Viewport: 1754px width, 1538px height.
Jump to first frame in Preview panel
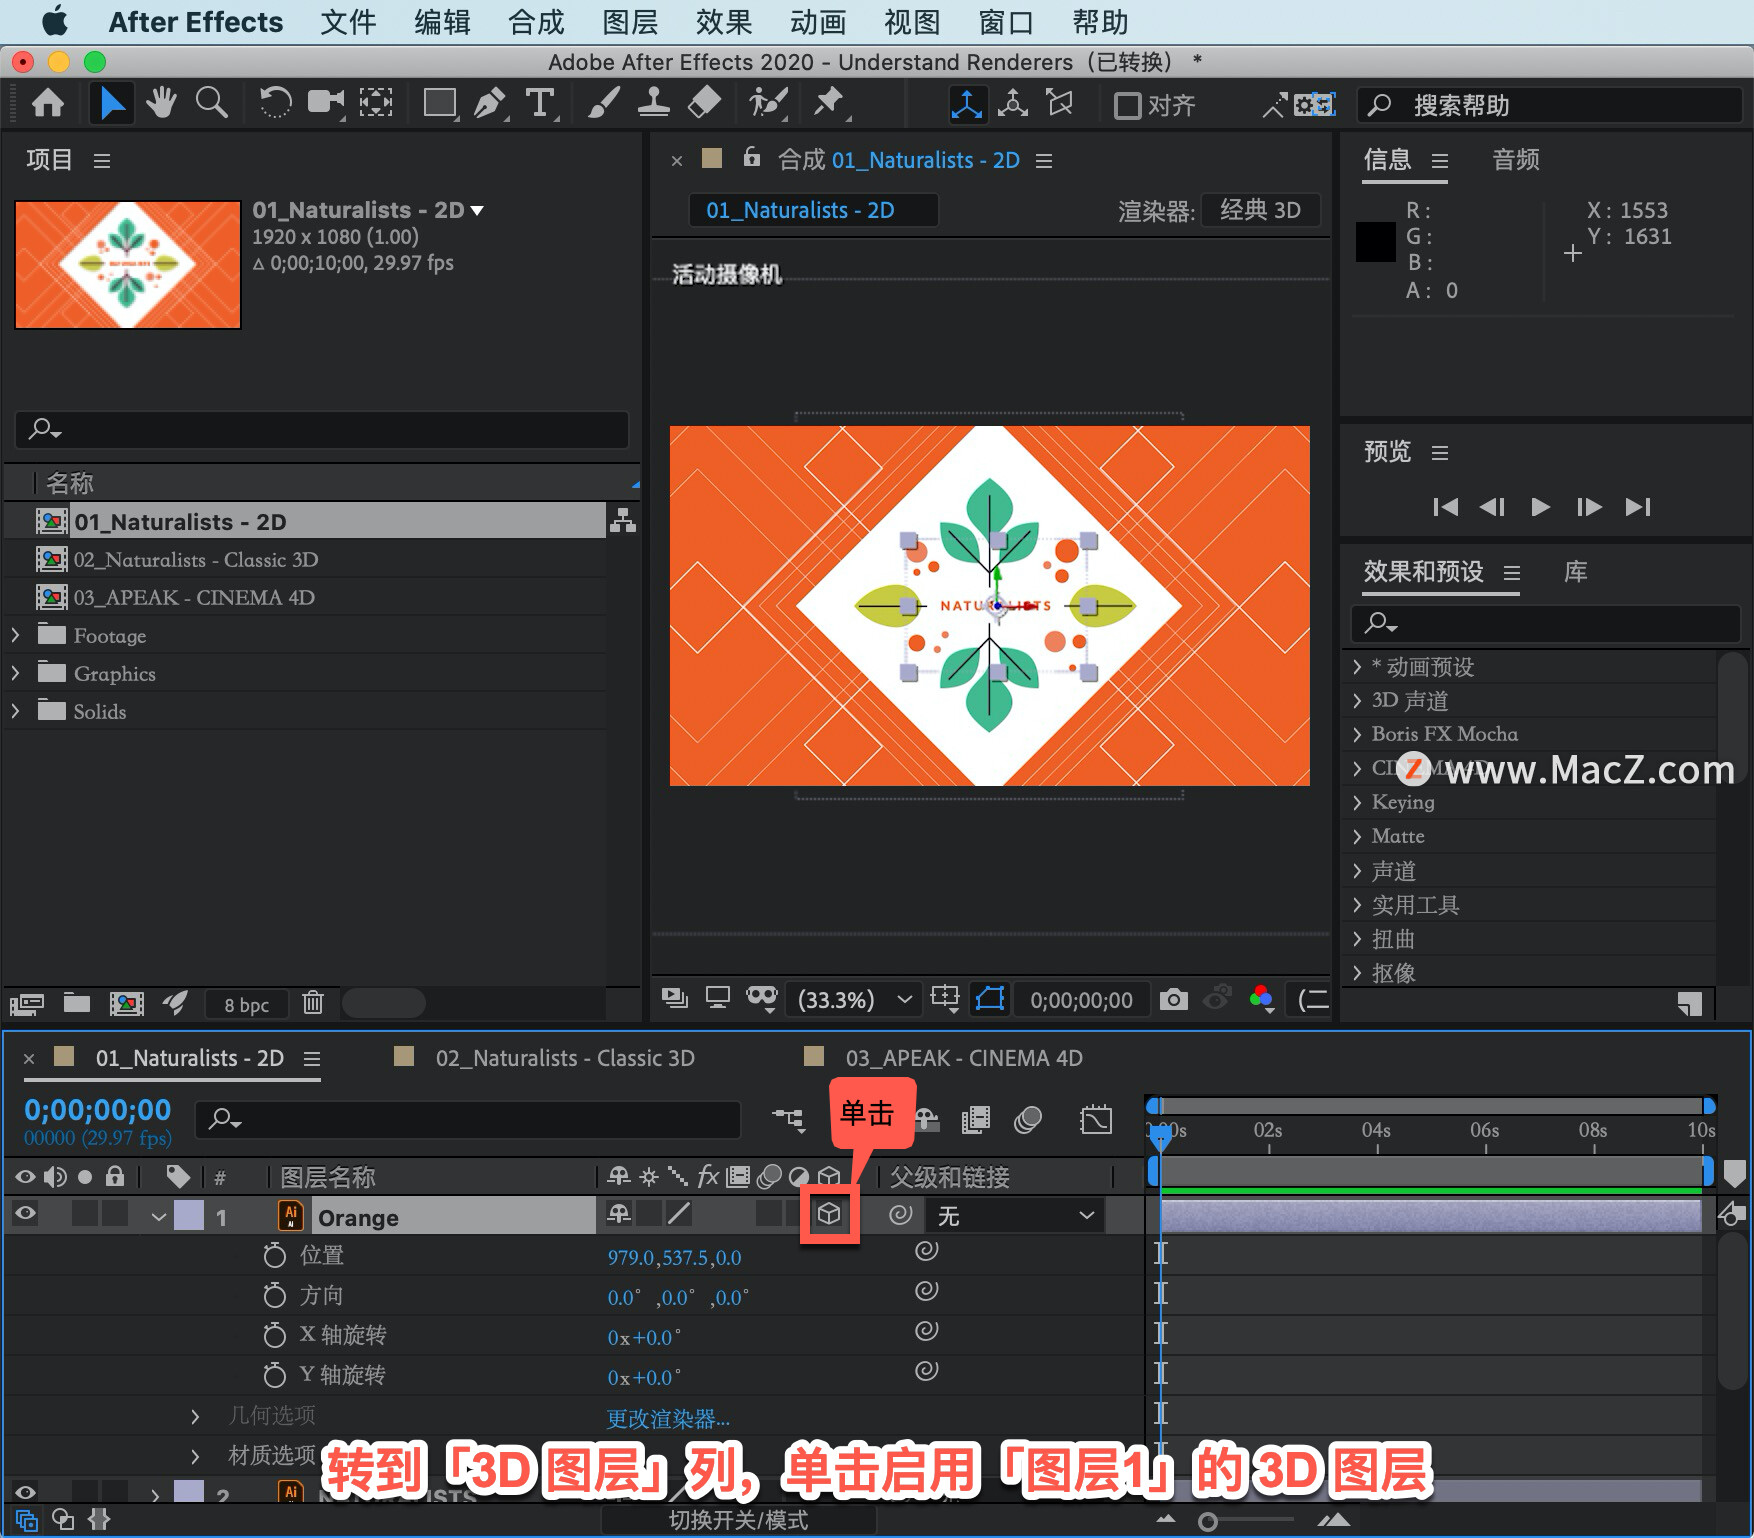pyautogui.click(x=1445, y=507)
